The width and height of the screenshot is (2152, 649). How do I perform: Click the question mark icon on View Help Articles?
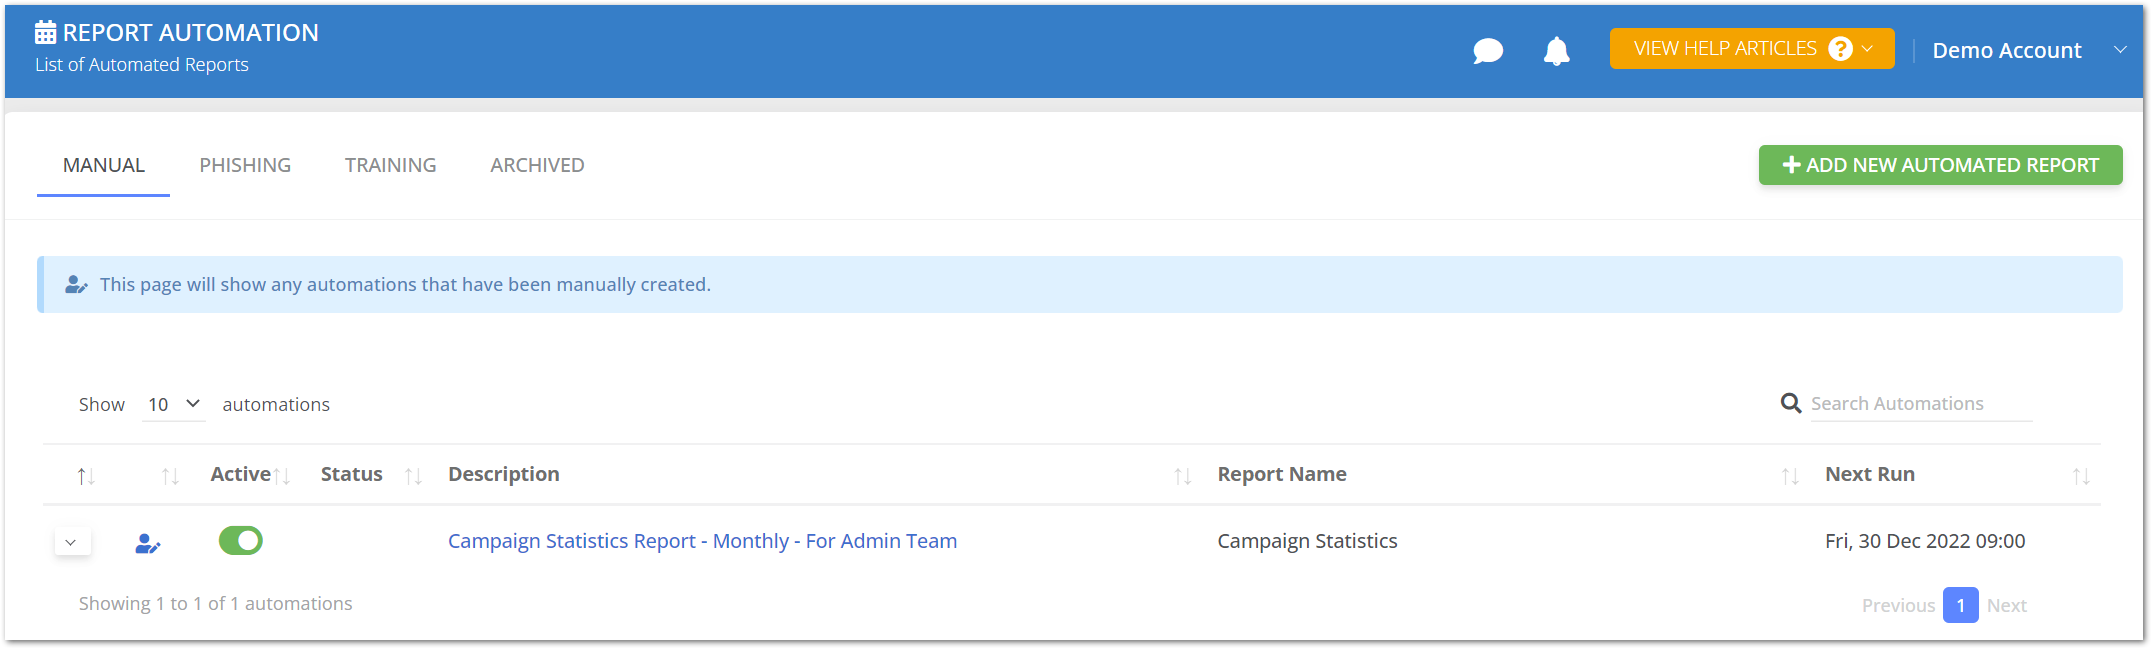[x=1841, y=48]
